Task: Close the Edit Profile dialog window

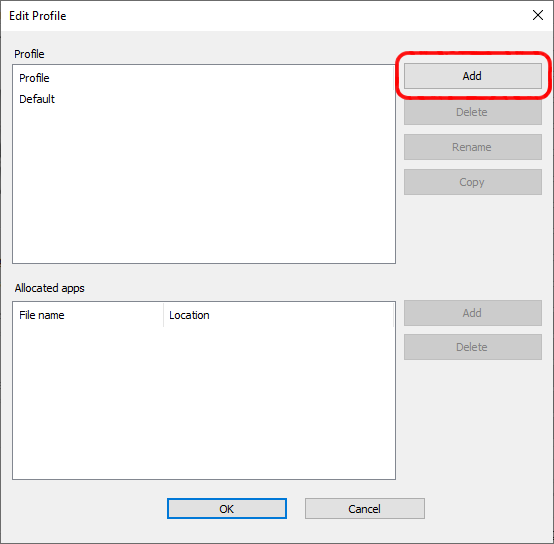Action: (538, 15)
